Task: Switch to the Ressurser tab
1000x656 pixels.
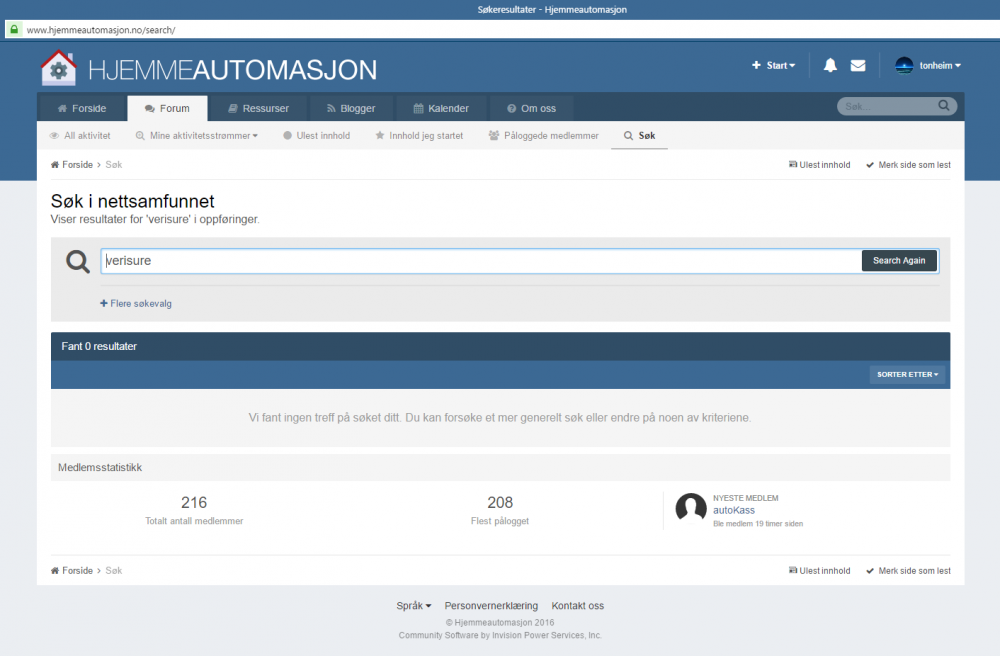Action: [258, 108]
